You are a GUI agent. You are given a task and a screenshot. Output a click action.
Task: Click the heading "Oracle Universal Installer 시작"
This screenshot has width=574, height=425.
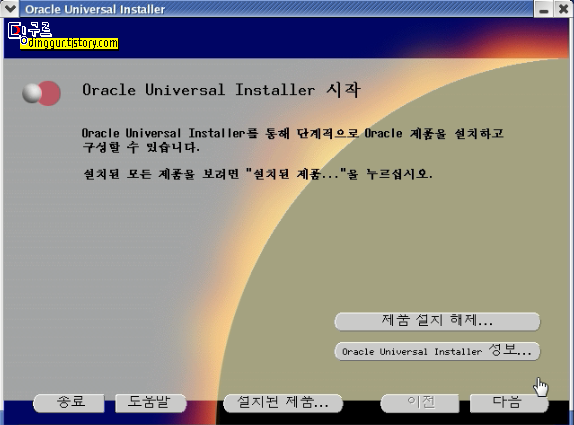click(x=221, y=90)
